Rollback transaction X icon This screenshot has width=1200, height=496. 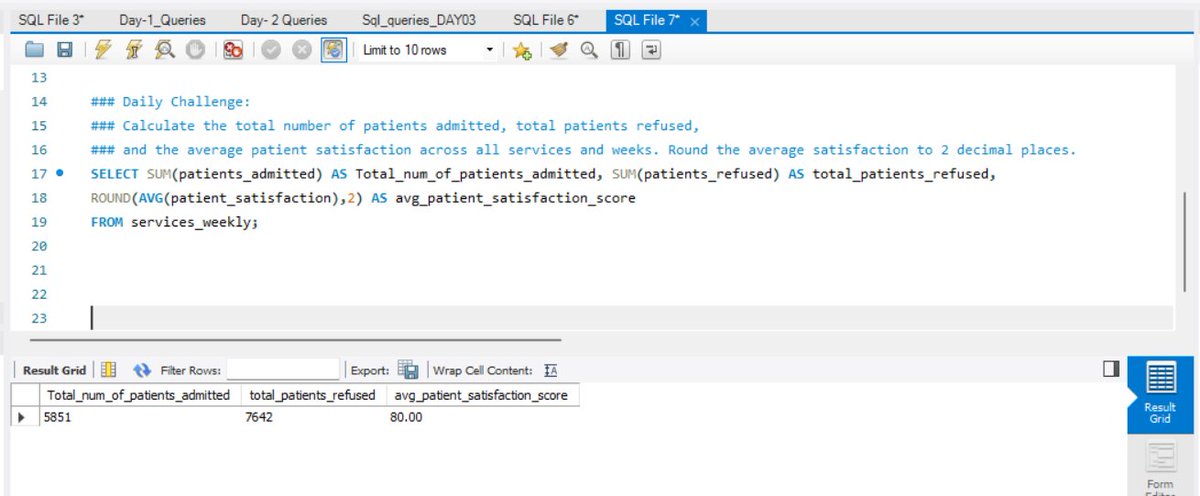pos(302,50)
